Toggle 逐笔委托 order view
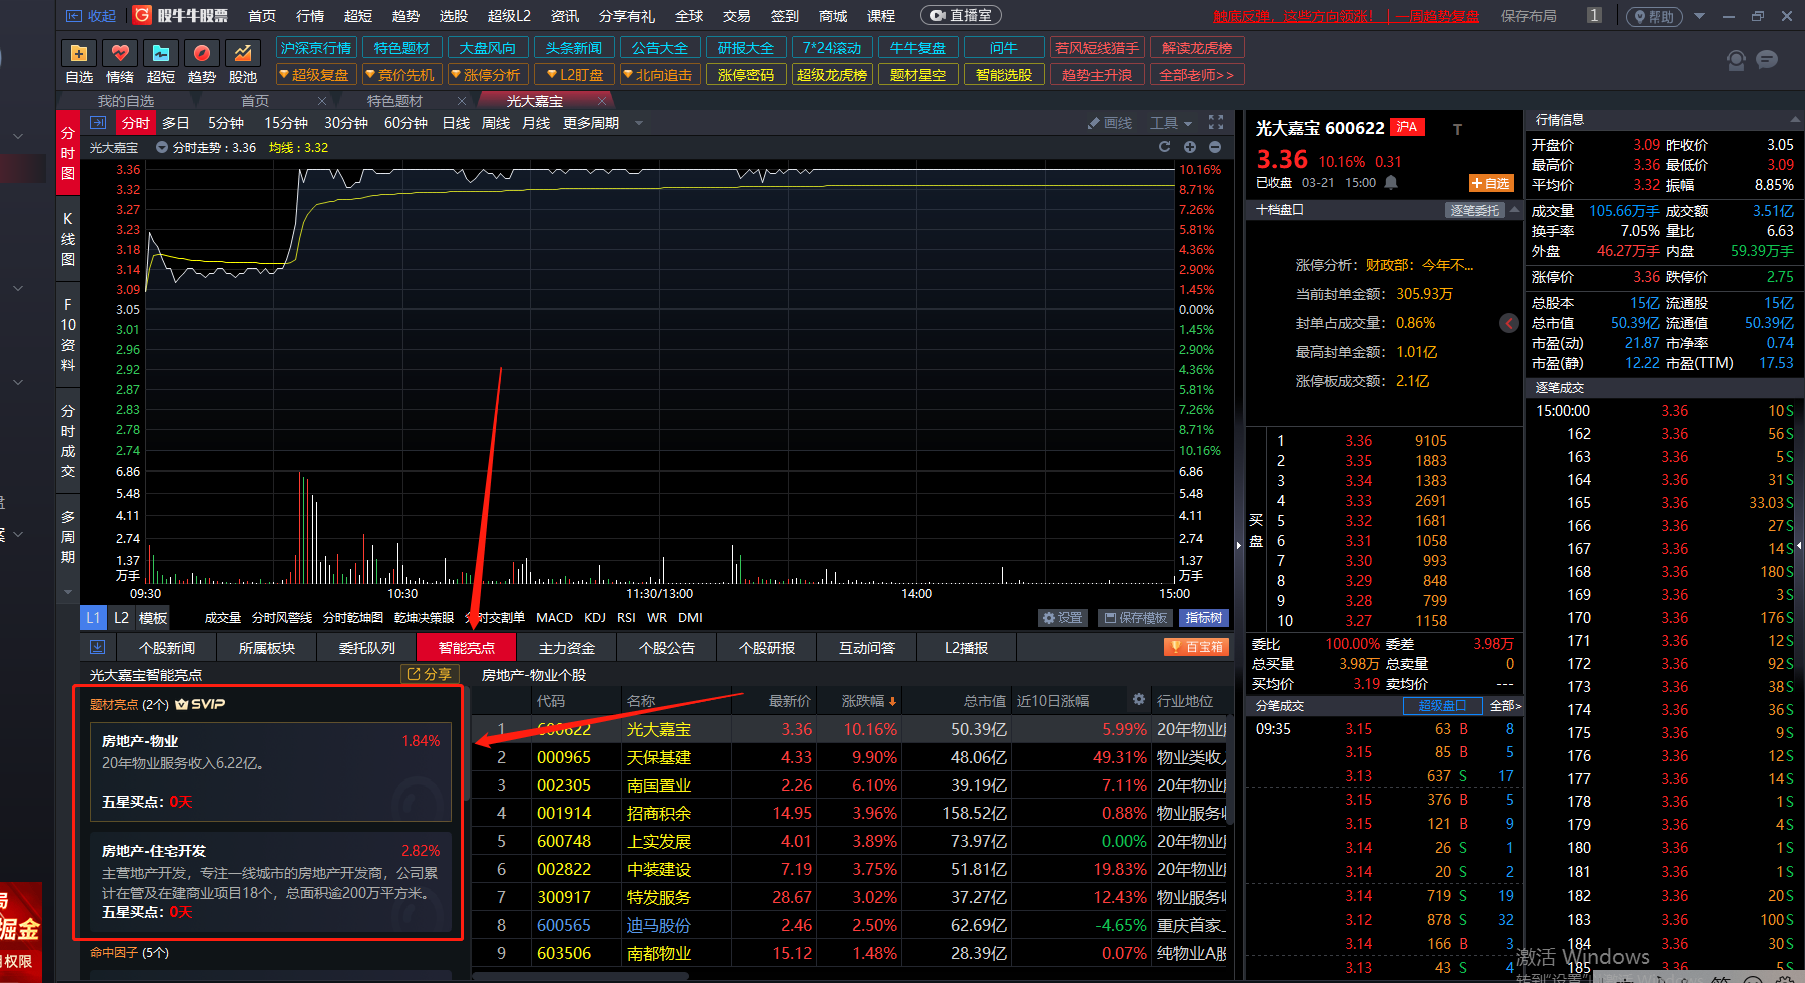 click(1475, 210)
